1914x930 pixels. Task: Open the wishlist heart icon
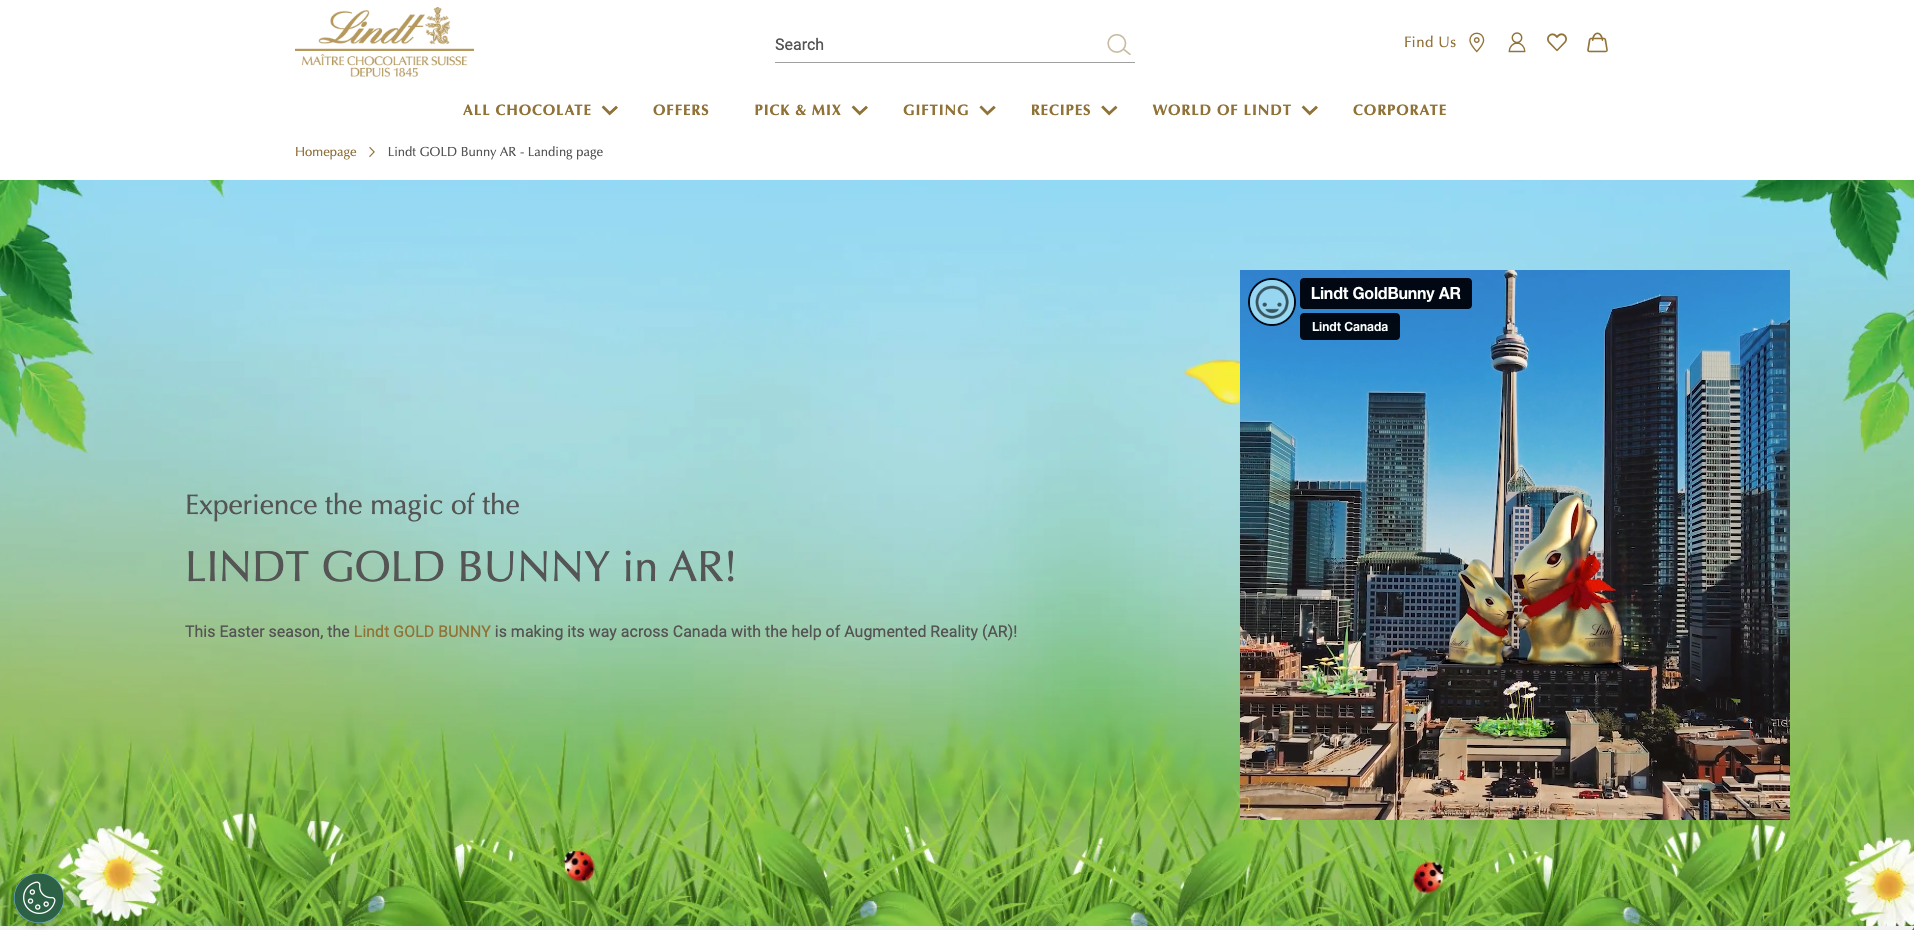pos(1557,42)
